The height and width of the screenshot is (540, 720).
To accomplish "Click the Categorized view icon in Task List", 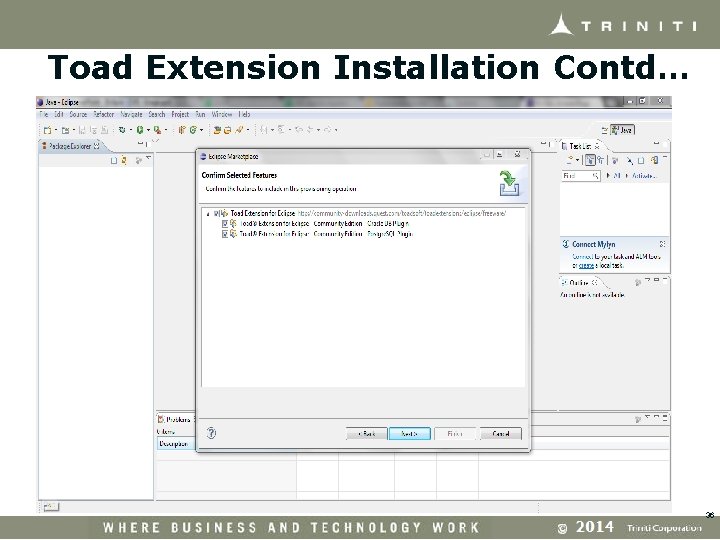I will [x=590, y=160].
